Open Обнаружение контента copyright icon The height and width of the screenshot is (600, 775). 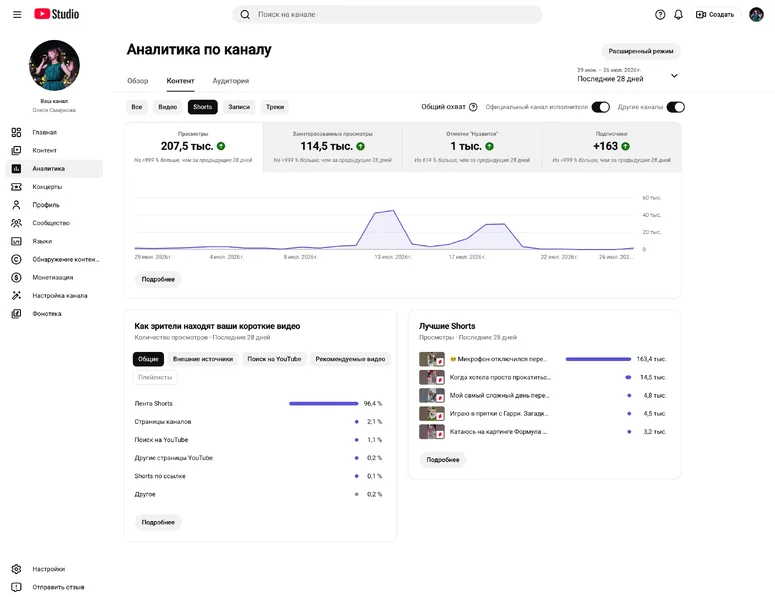click(16, 259)
